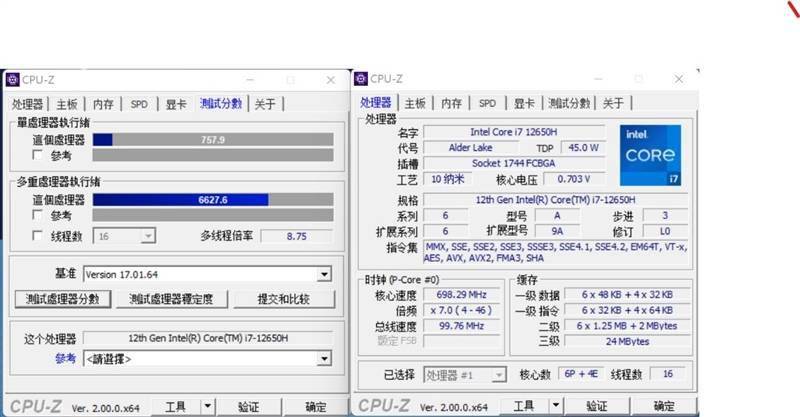Click the empty reference bar under single-thread score
Image resolution: width=800 pixels, height=417 pixels.
(x=213, y=155)
